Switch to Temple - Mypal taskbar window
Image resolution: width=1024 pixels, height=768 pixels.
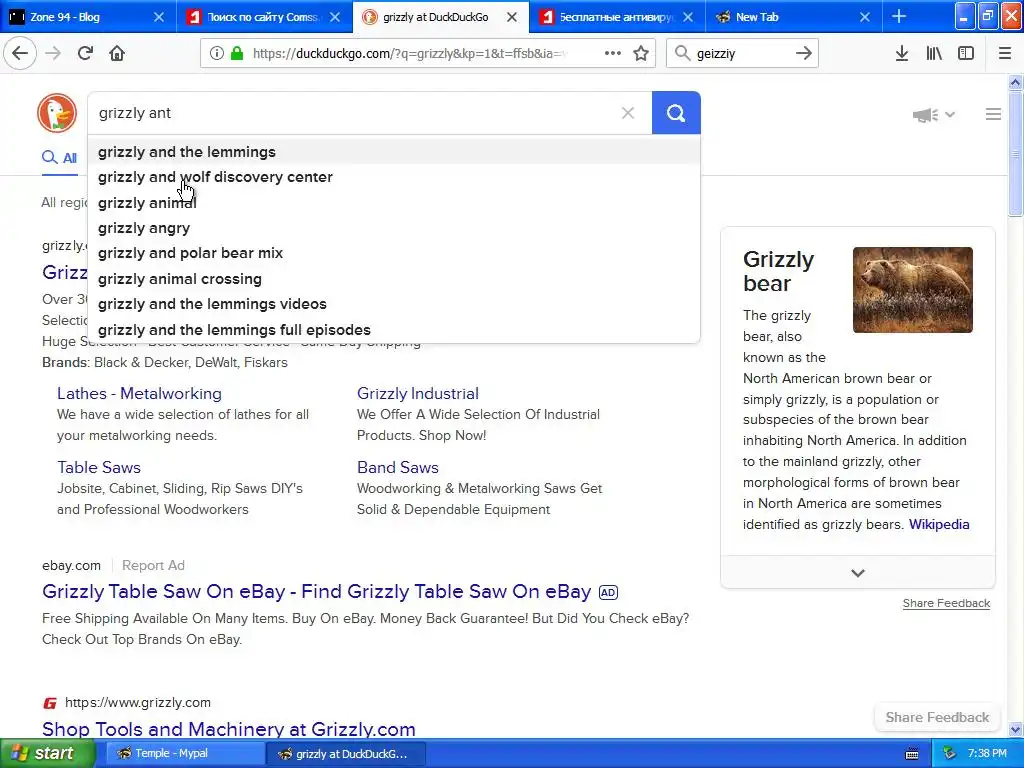coord(185,754)
